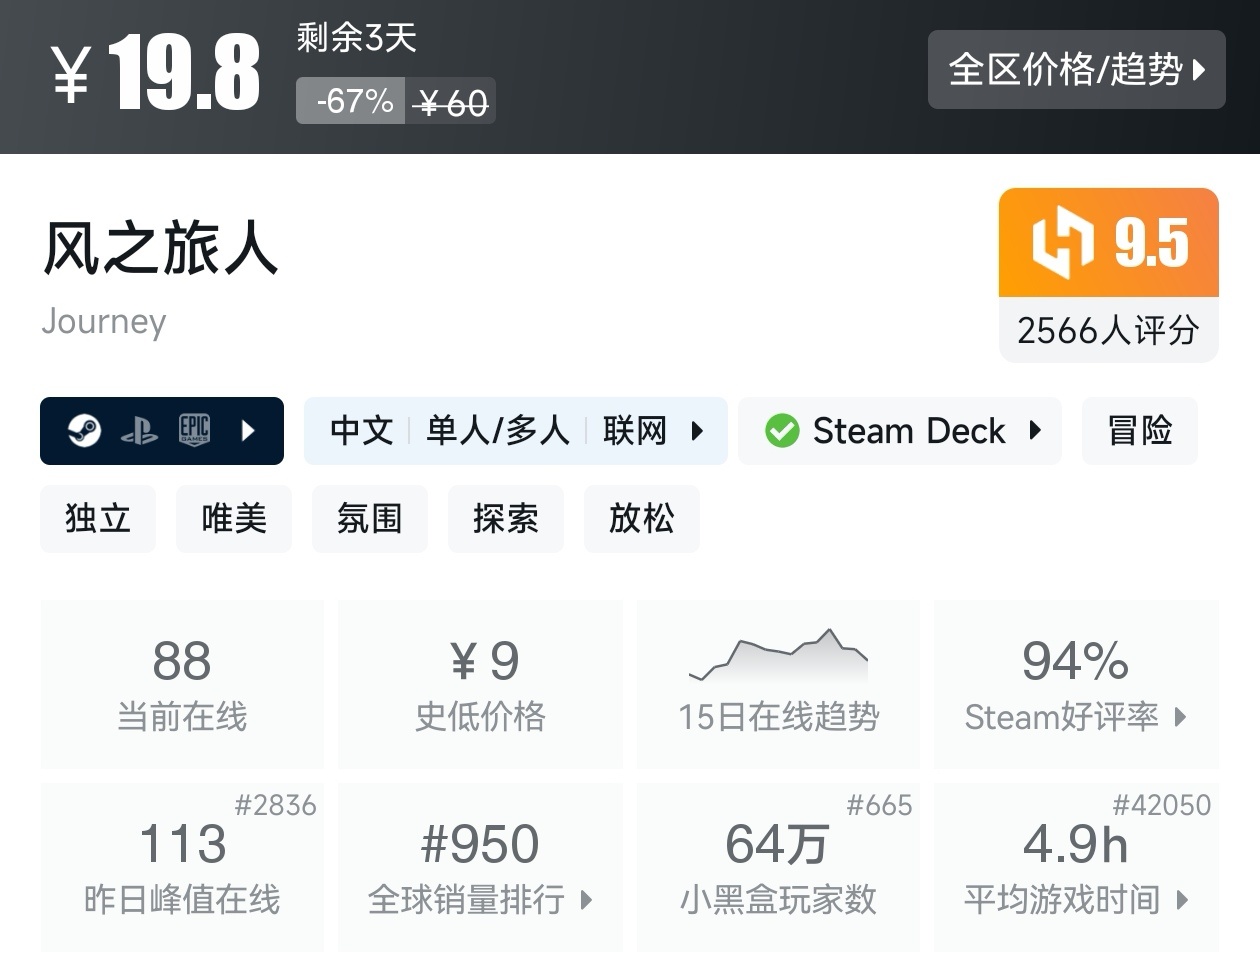The height and width of the screenshot is (963, 1260).
Task: Click the 平均游戏时间 4.9h stat card
Action: pyautogui.click(x=1075, y=868)
